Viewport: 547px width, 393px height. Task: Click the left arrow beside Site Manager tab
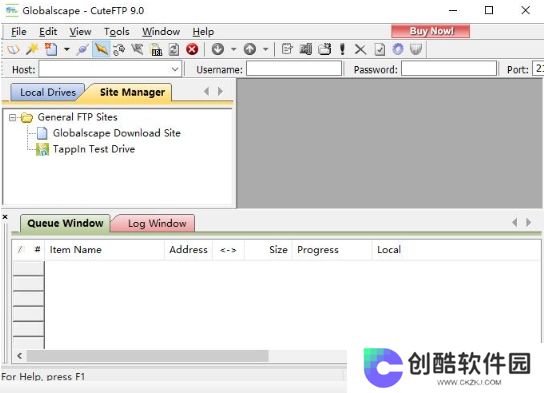coord(207,91)
